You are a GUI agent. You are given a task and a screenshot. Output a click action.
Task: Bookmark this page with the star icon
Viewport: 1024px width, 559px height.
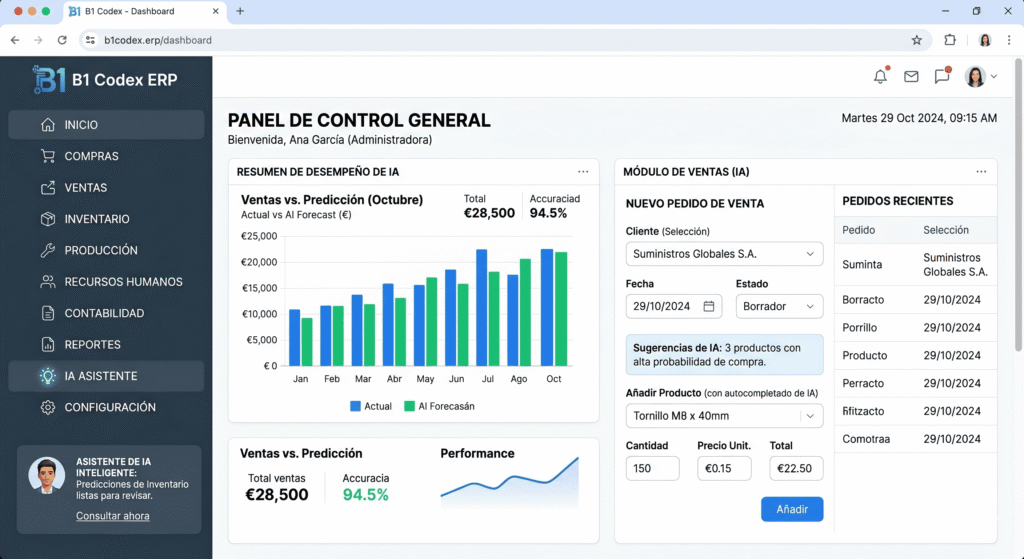click(x=917, y=40)
